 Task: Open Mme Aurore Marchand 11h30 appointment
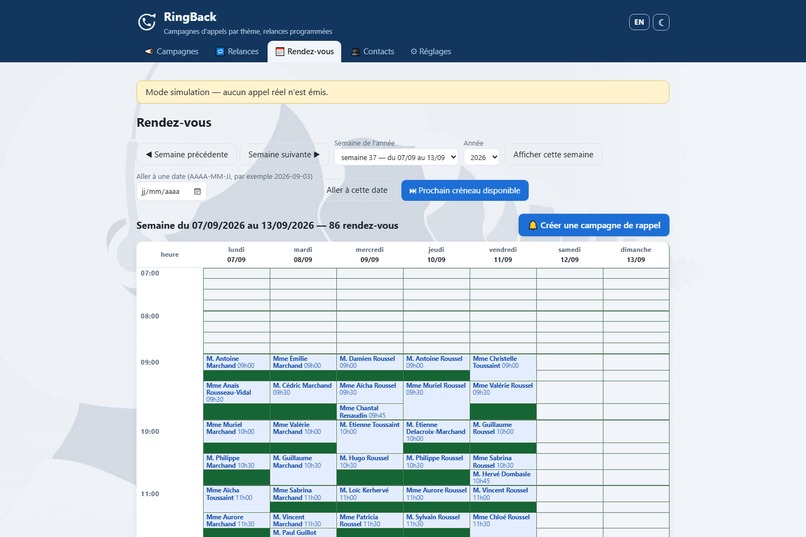coord(236,521)
